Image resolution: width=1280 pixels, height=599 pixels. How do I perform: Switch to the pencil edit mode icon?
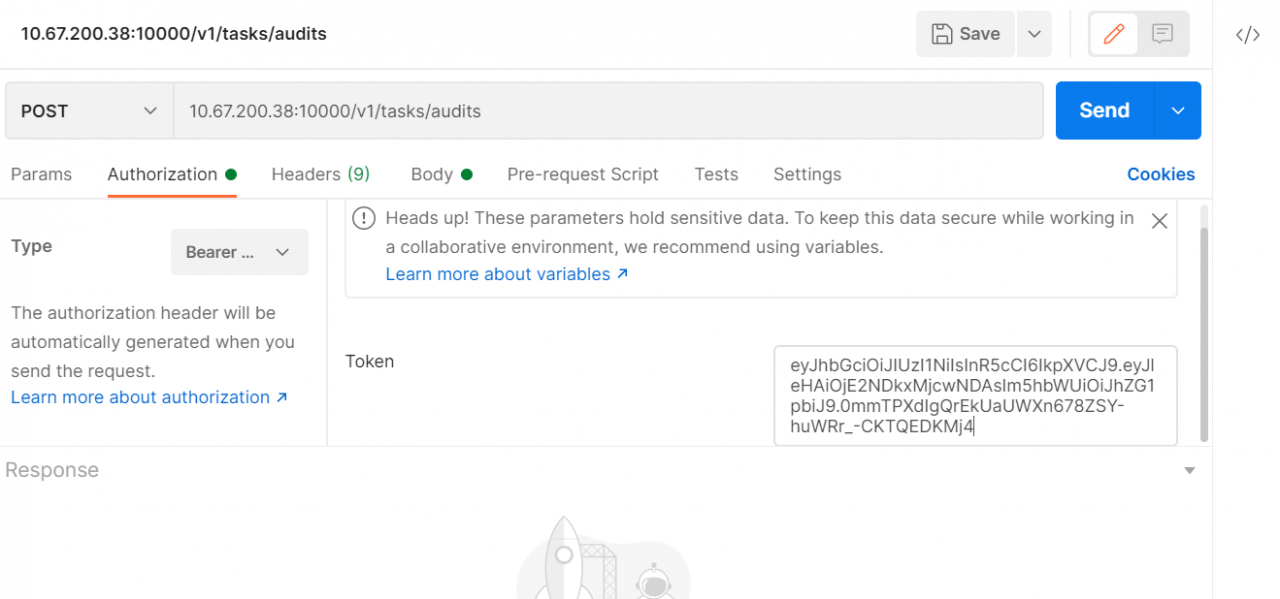[1113, 34]
